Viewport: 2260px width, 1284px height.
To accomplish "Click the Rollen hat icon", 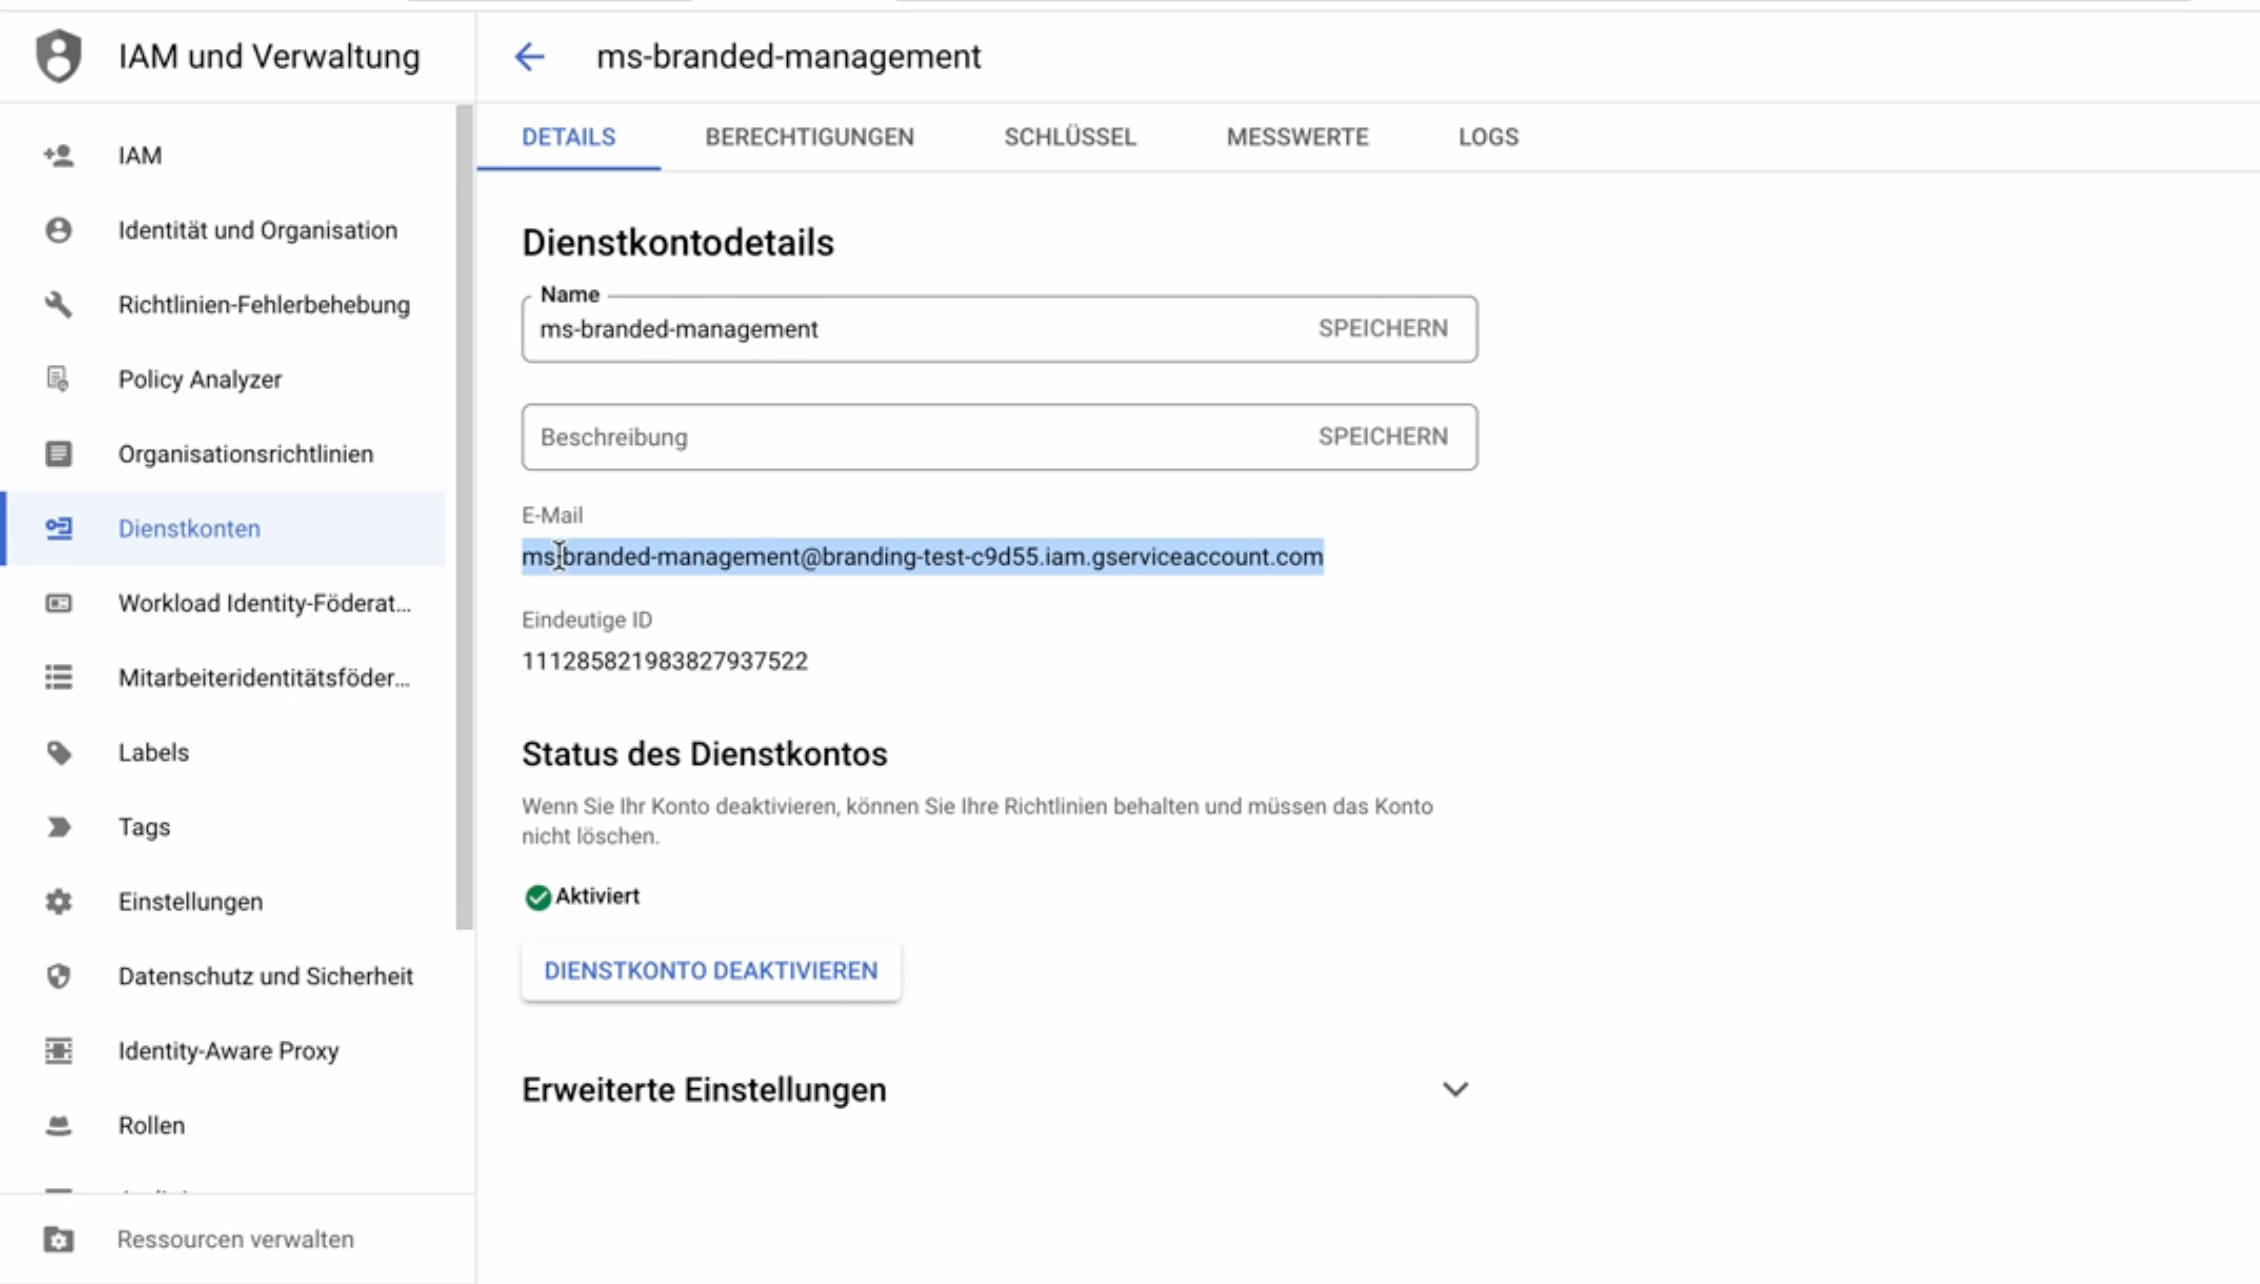I will [x=58, y=1125].
